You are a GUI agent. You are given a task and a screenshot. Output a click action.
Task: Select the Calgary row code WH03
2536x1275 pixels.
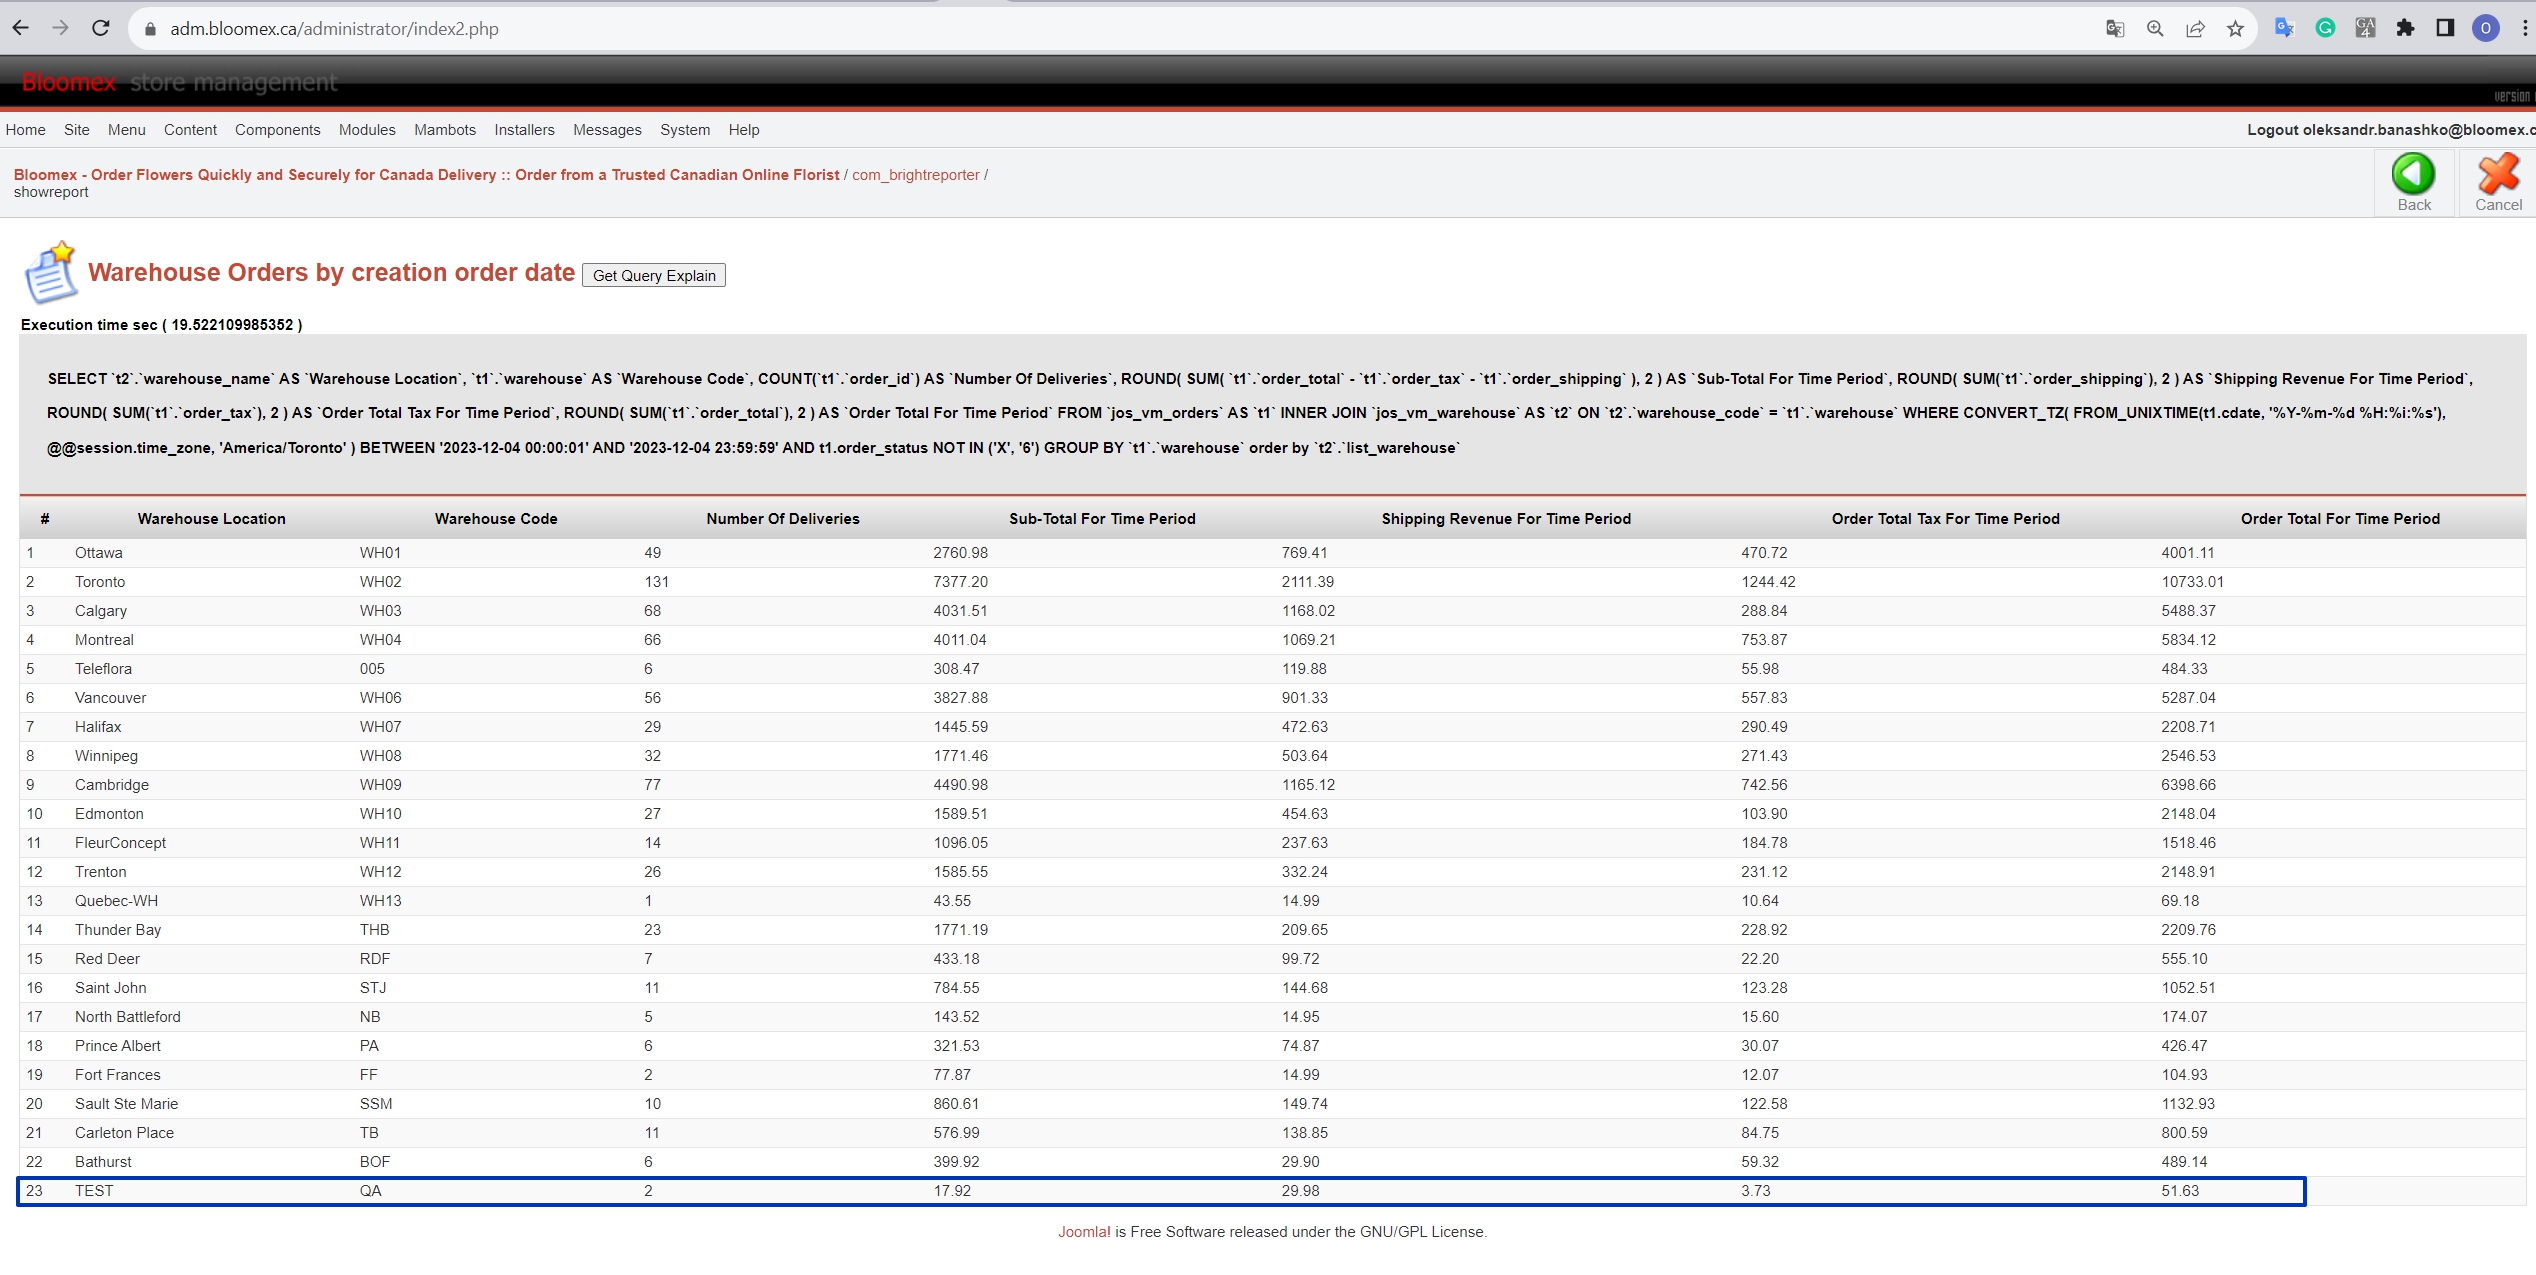380,611
